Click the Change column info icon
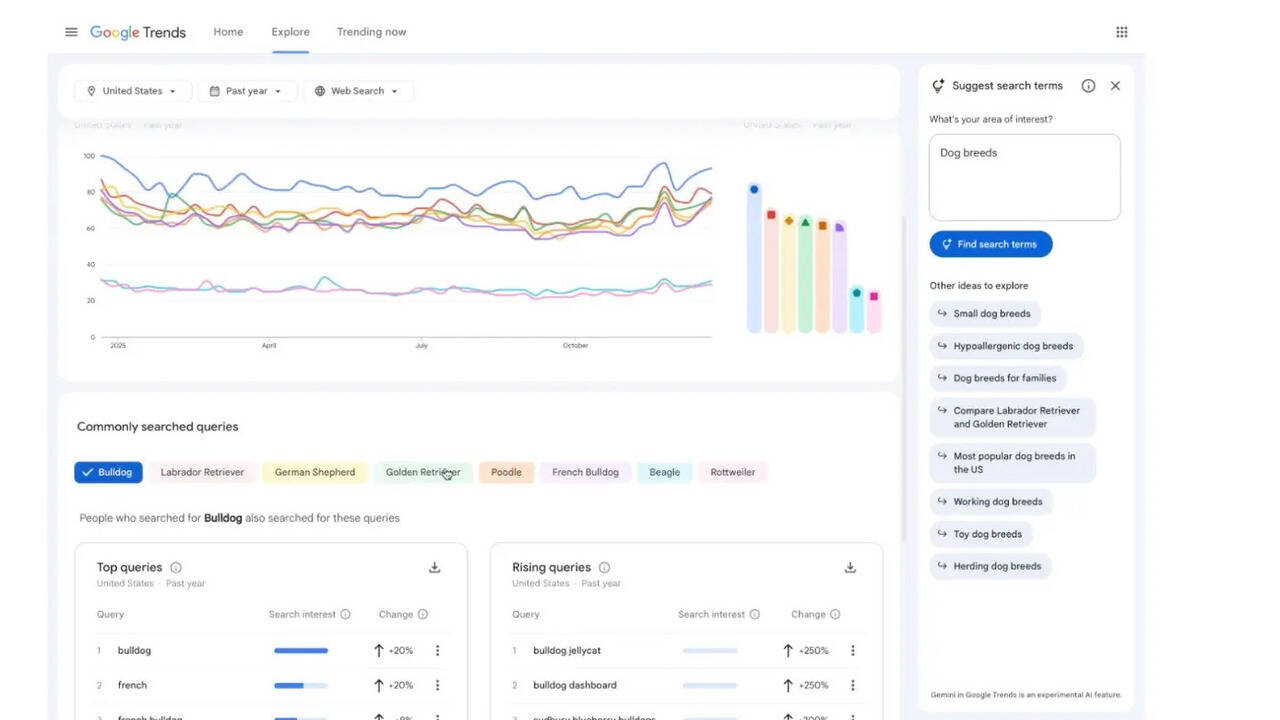Screen dimensions: 1280x720 tap(423, 614)
